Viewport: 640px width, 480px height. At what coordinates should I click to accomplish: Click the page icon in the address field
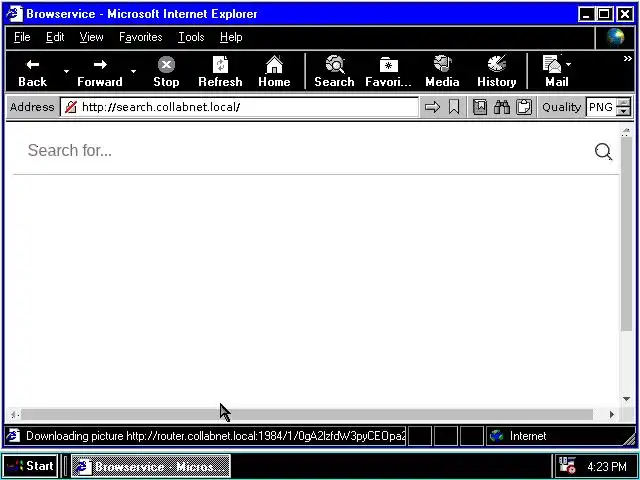coord(71,107)
